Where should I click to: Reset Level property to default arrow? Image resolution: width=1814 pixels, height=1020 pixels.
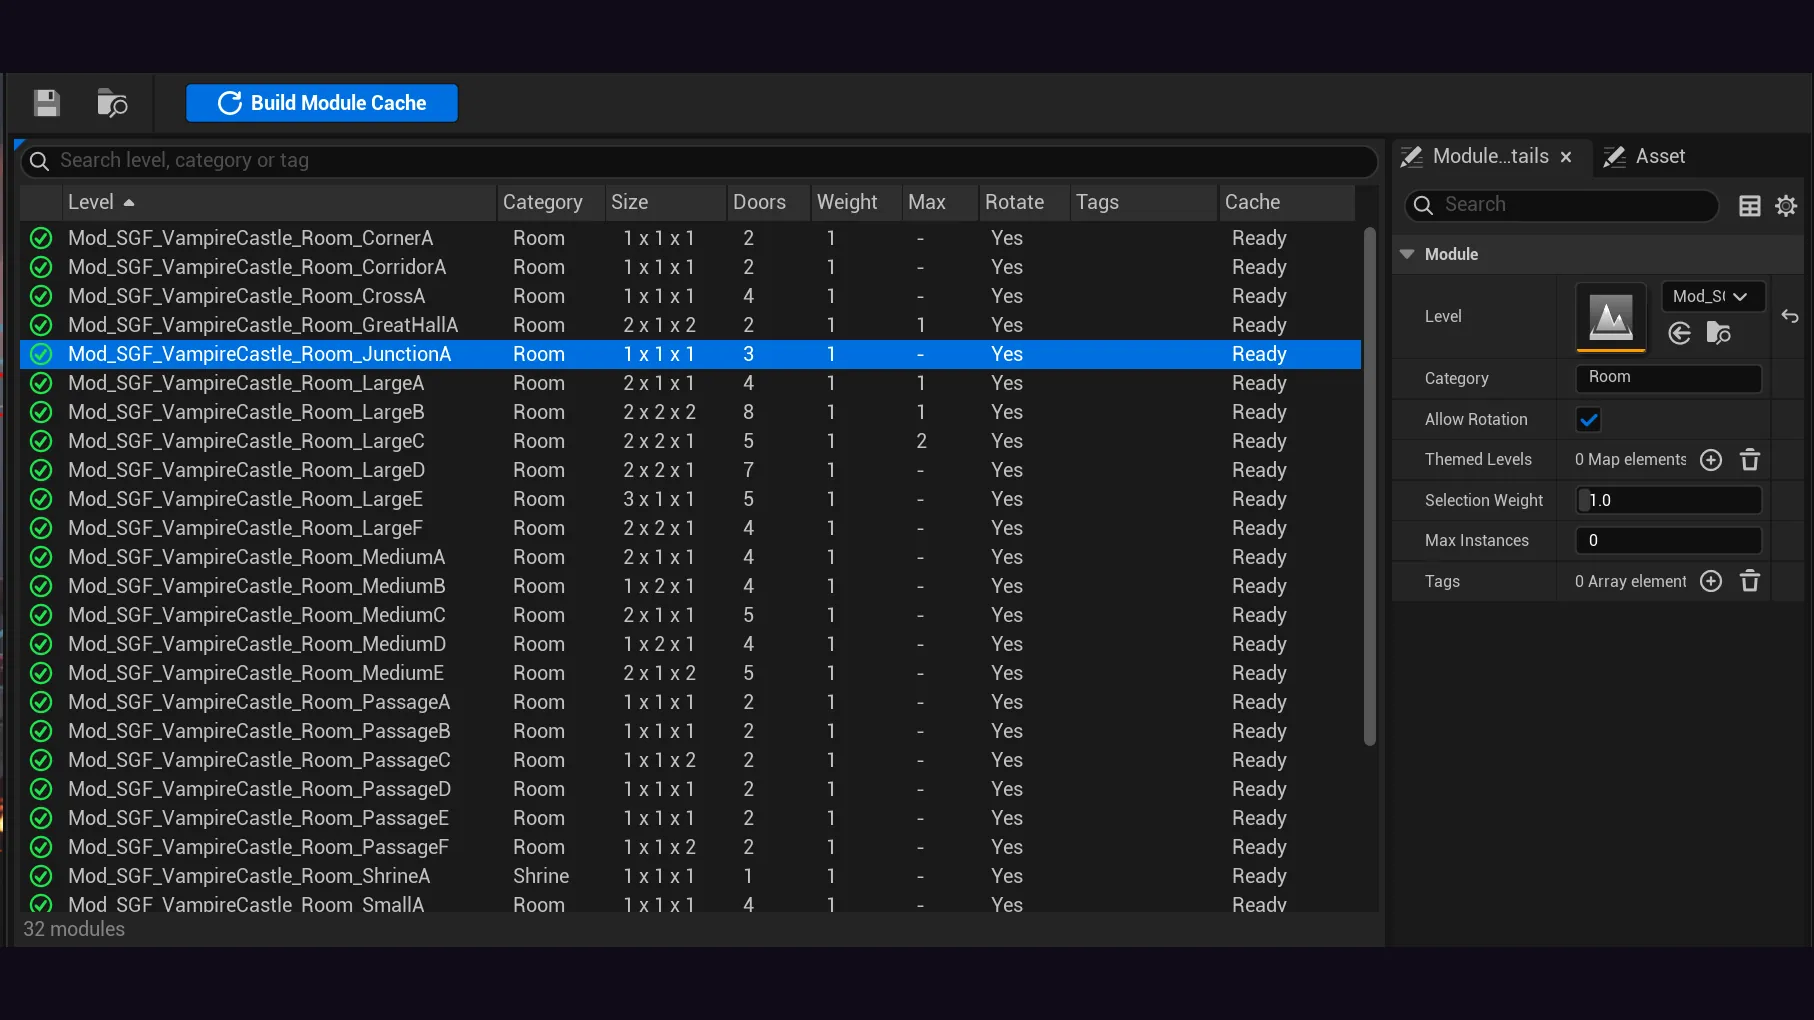tap(1790, 317)
